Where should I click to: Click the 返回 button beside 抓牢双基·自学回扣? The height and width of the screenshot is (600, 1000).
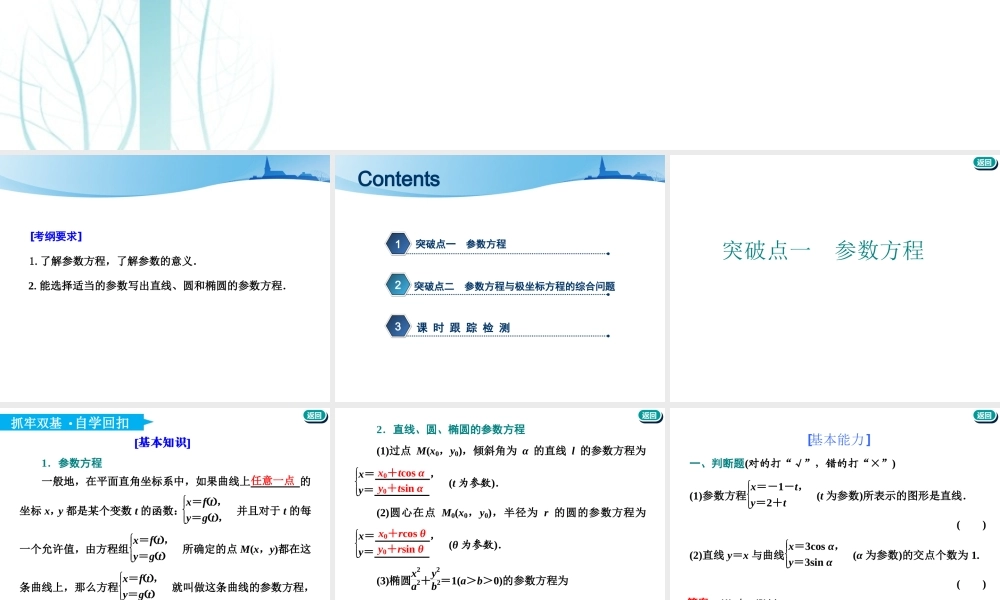point(315,416)
